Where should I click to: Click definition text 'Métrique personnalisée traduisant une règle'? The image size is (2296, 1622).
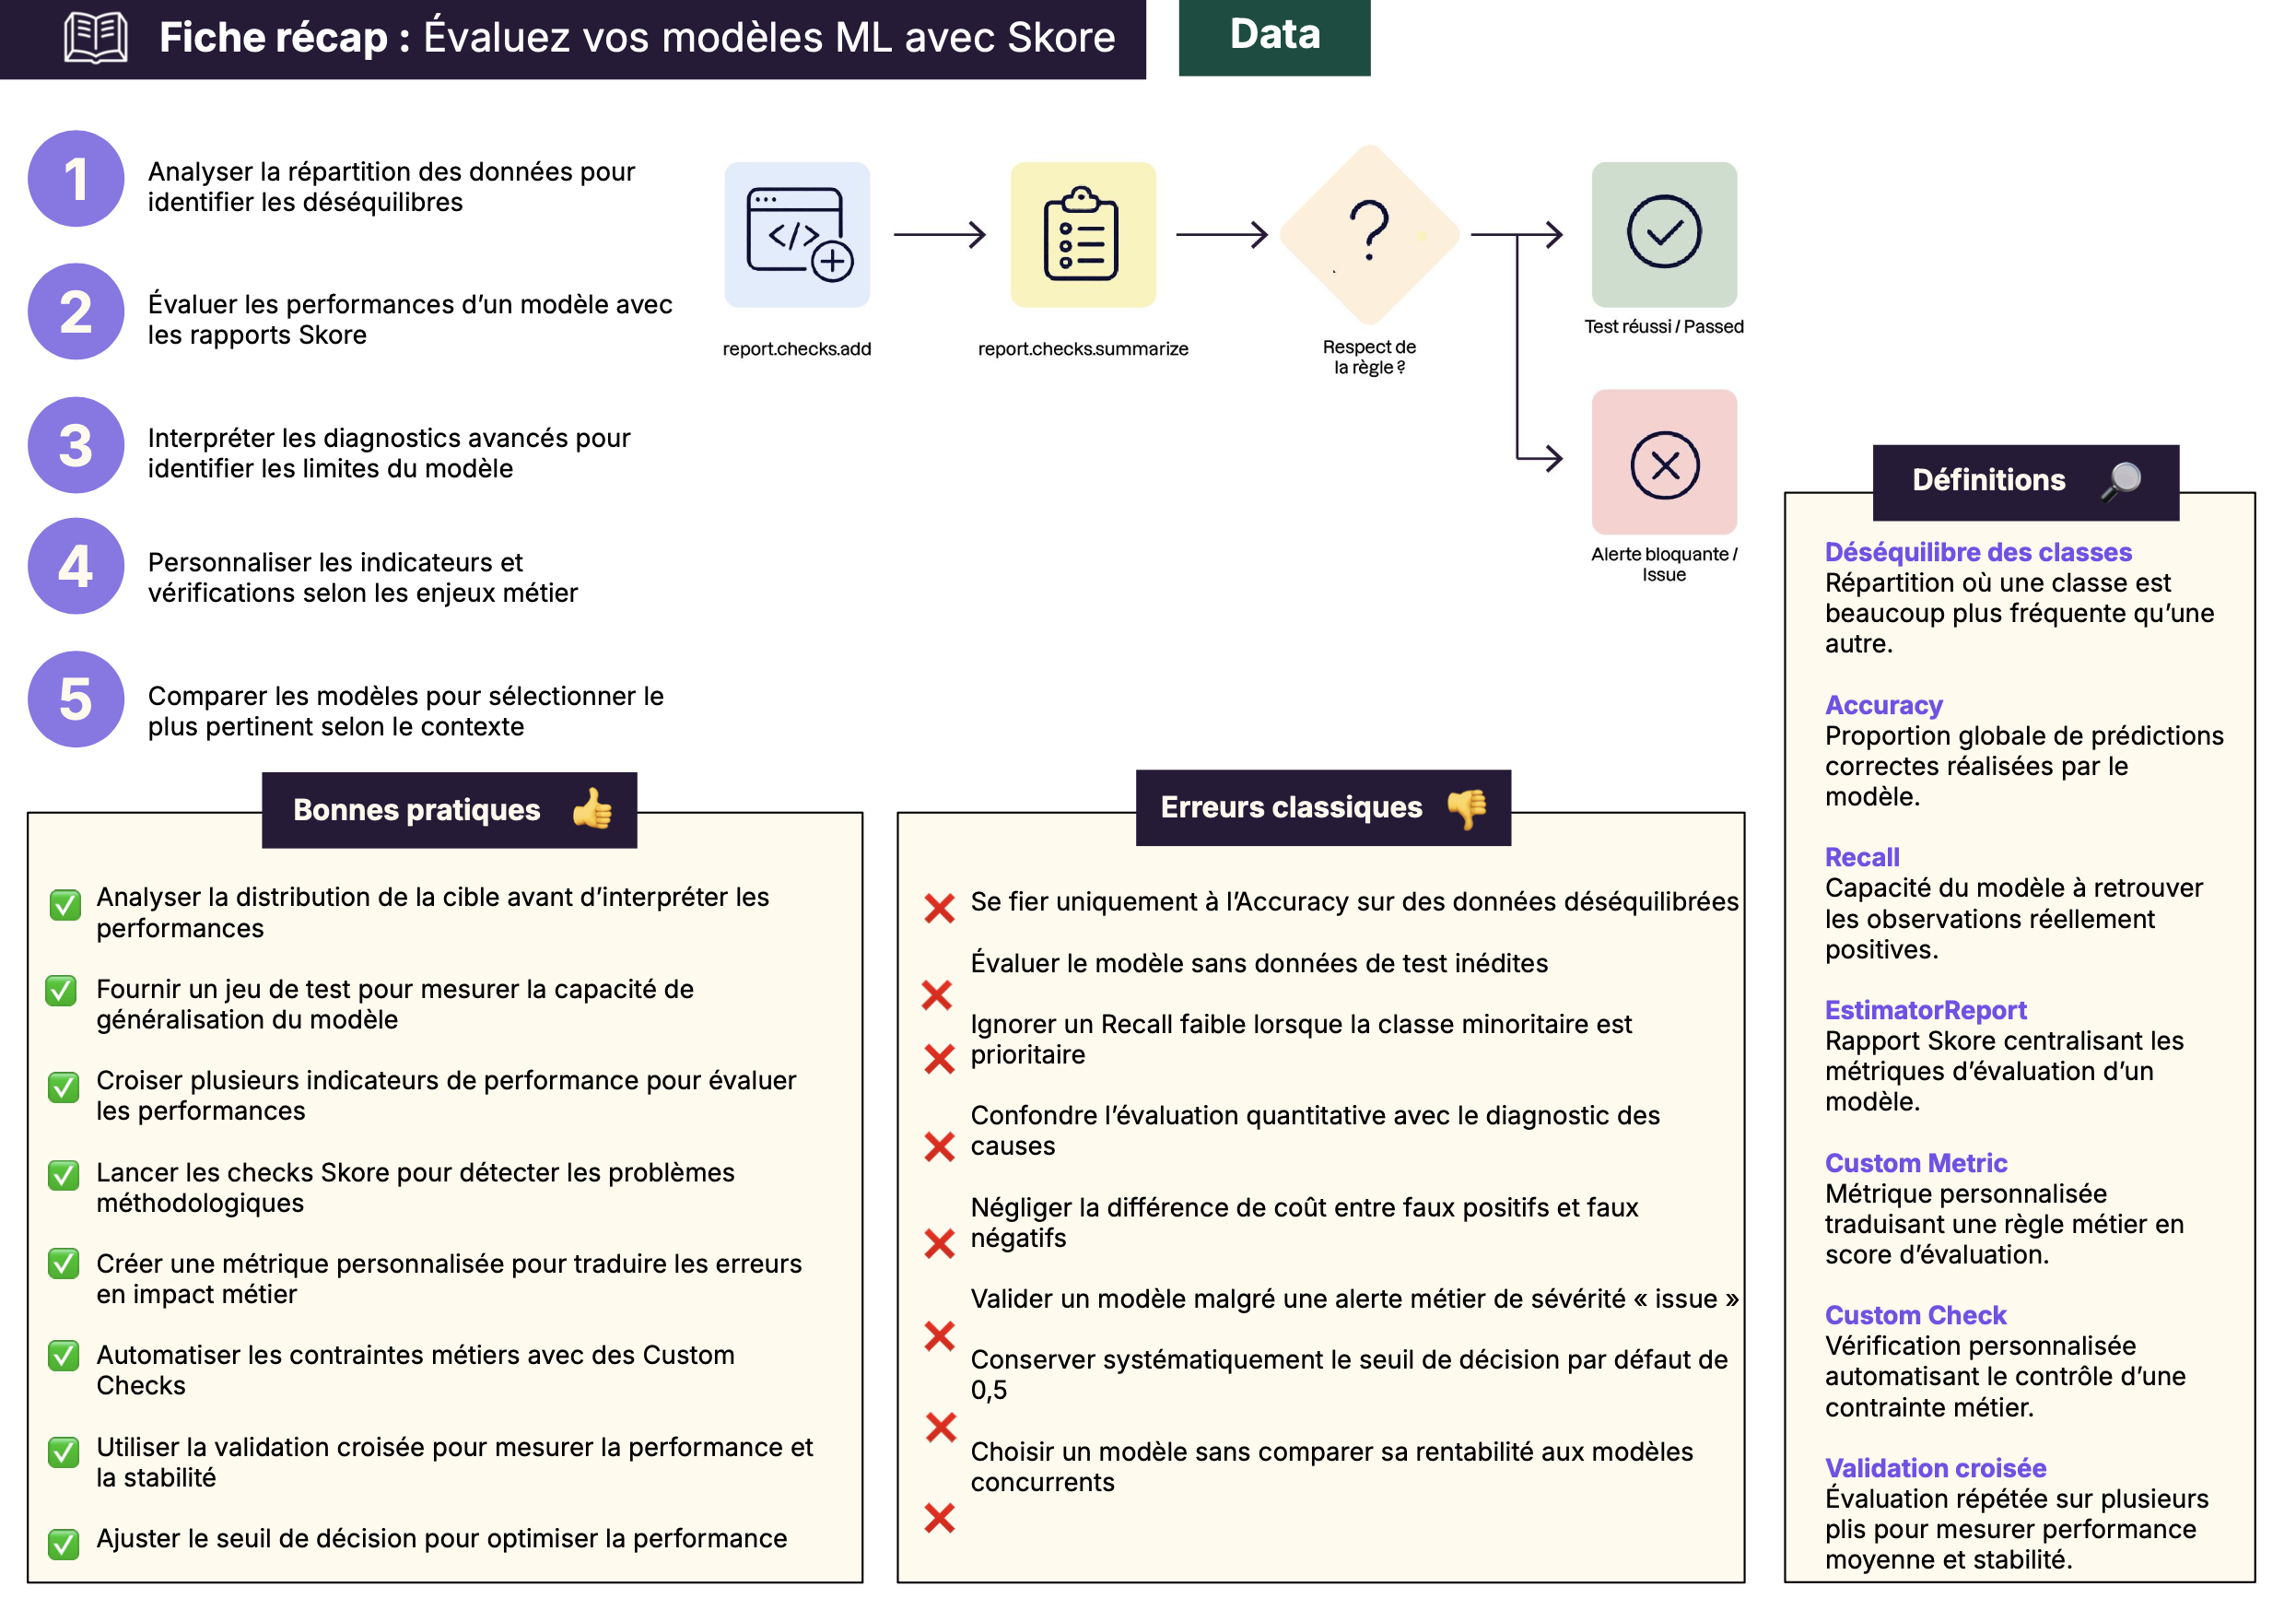(2004, 1224)
